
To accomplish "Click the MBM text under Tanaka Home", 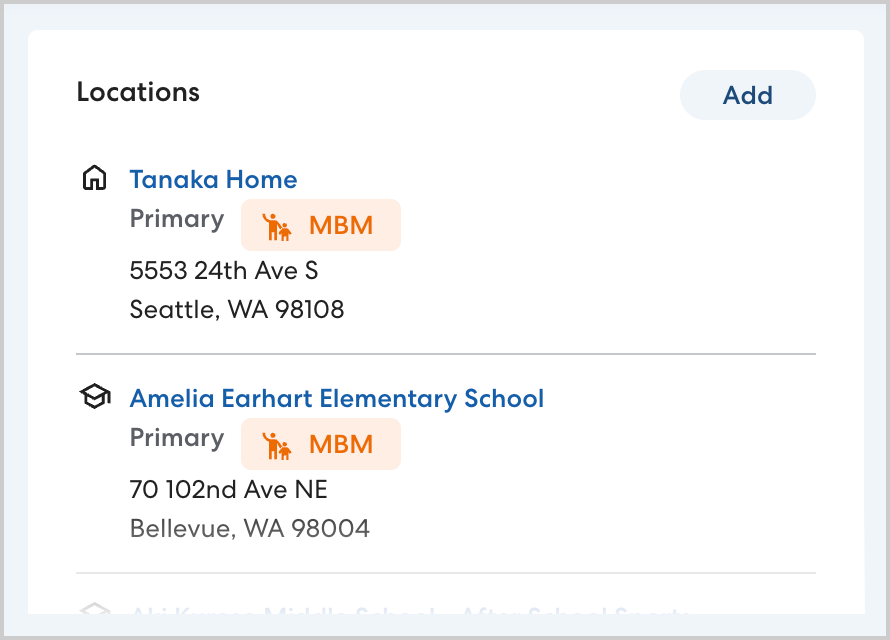I will [341, 226].
